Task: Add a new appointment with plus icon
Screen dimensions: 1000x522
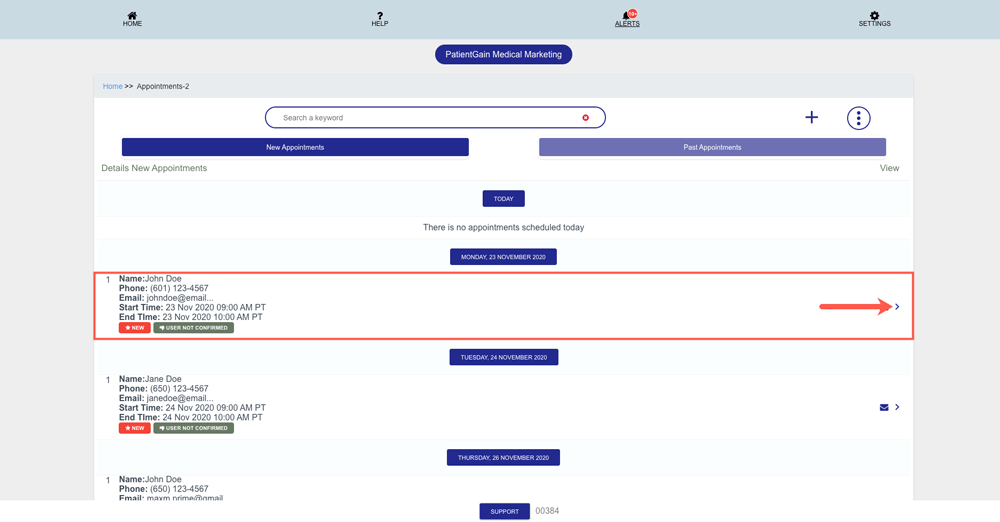Action: 811,117
